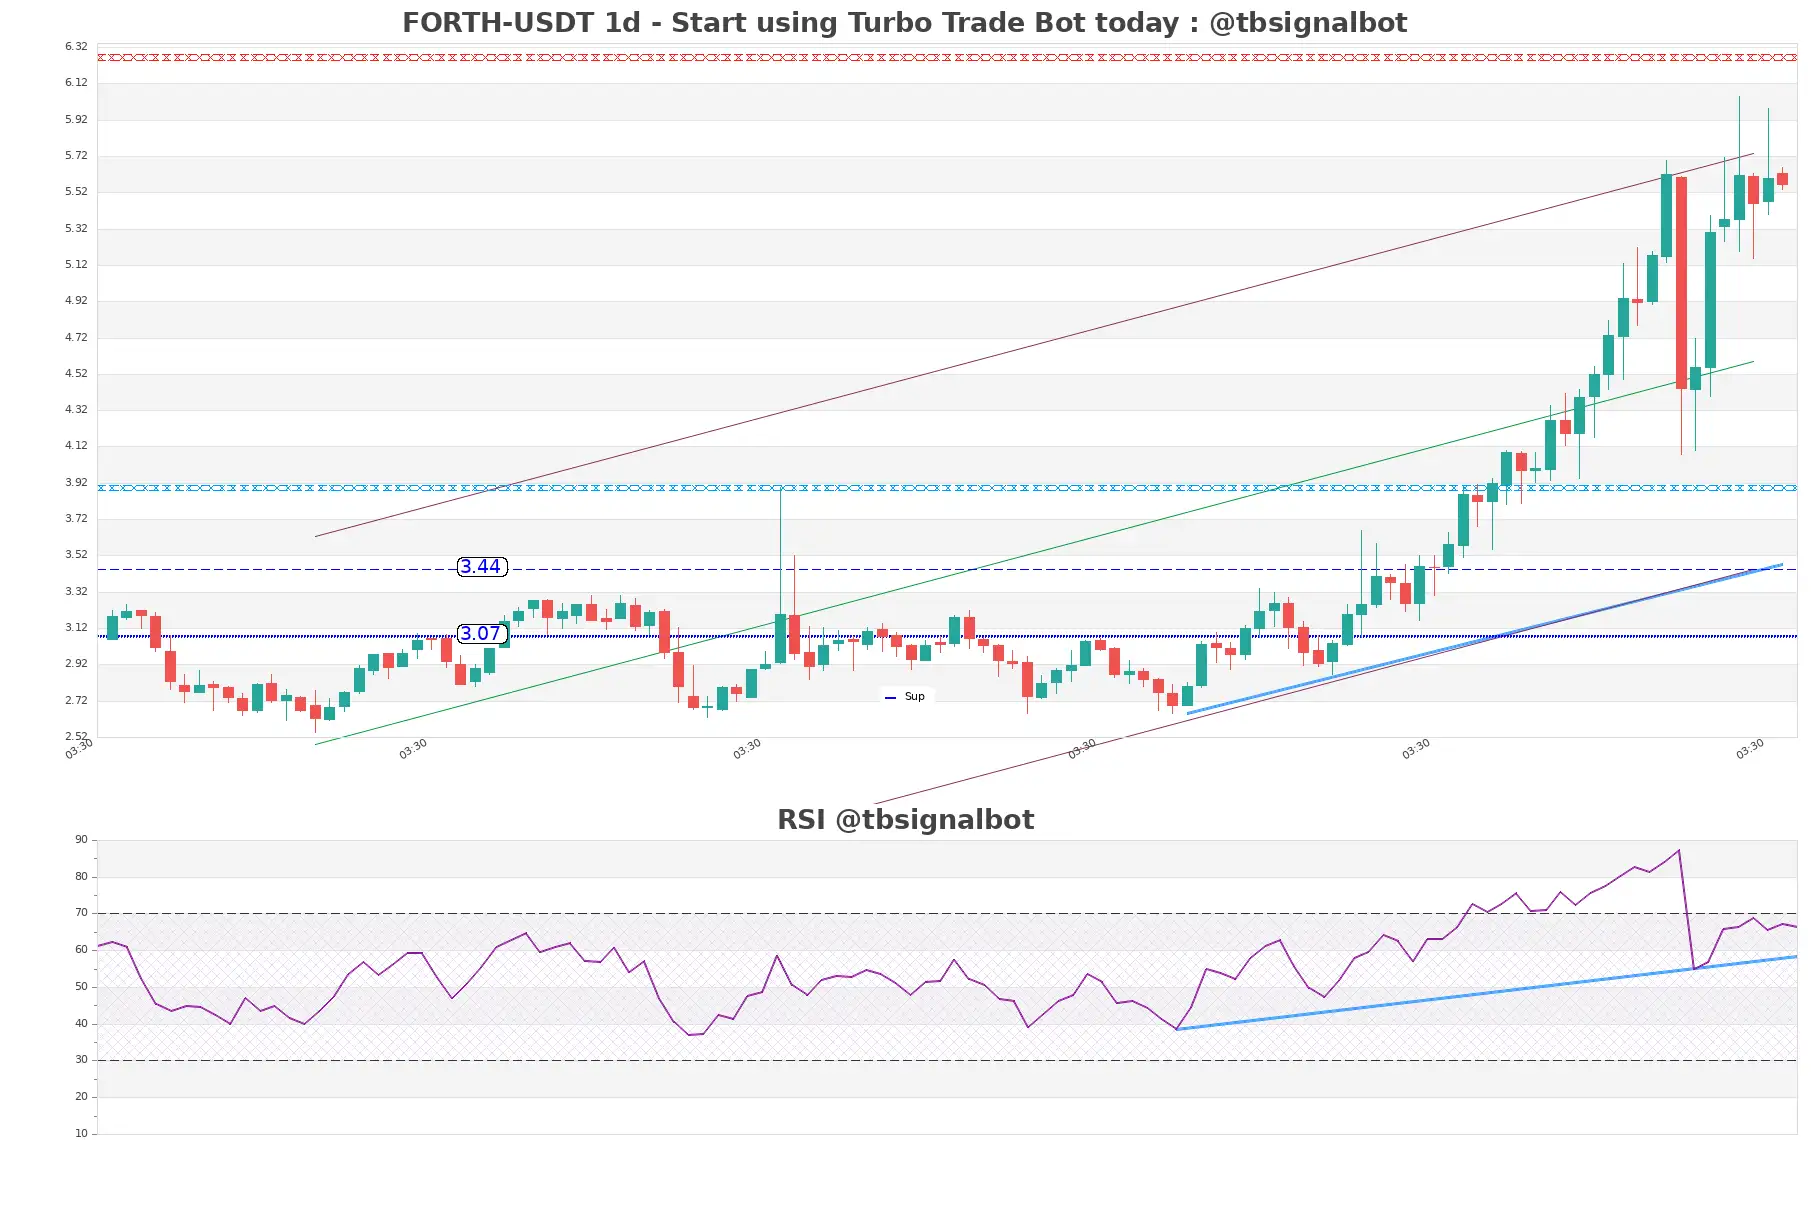Screen dimensions: 1811x1208
Task: Click the RSI 90 axis label
Action: pos(81,840)
